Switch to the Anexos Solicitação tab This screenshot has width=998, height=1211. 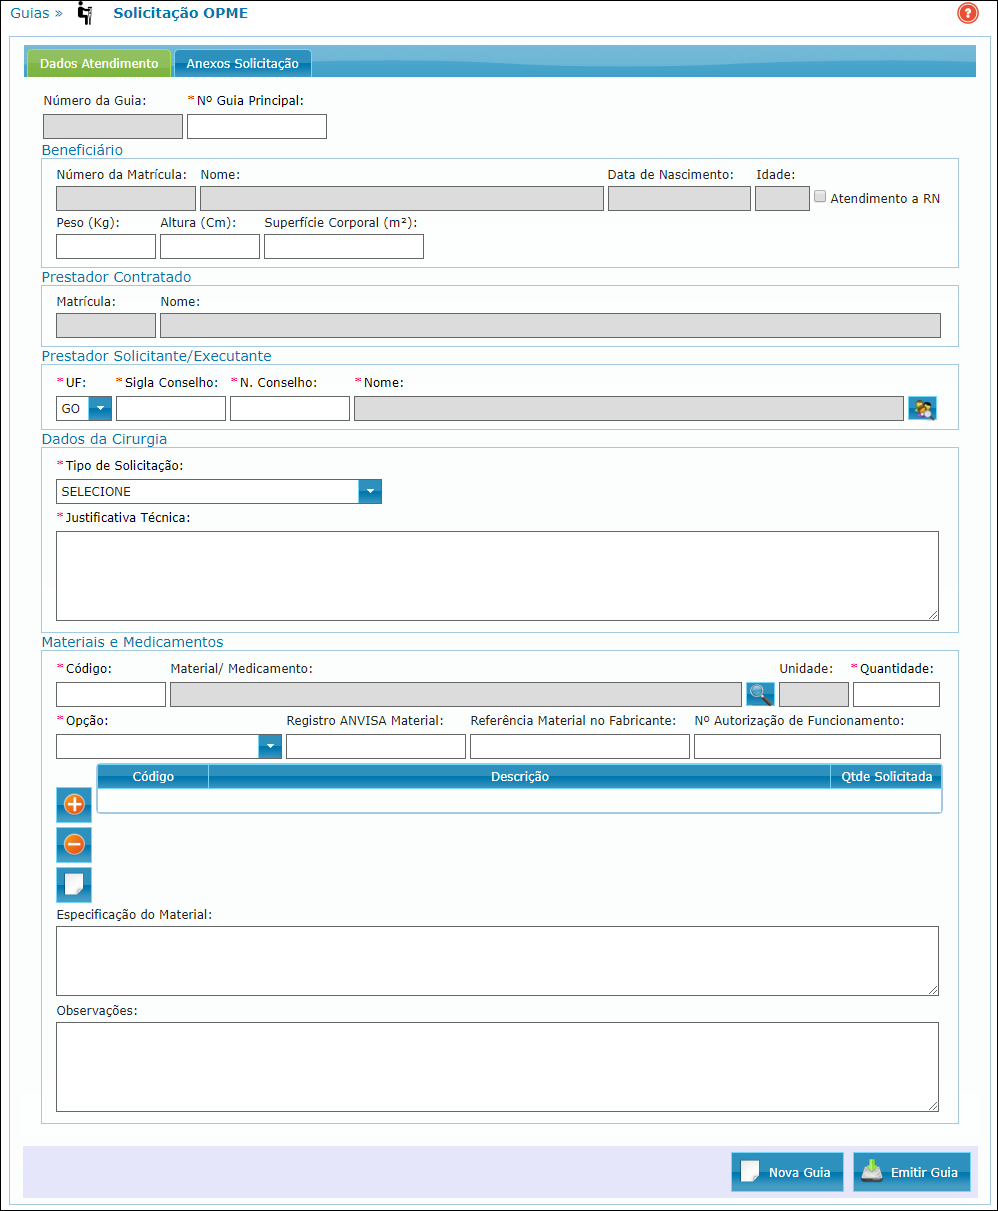point(242,63)
